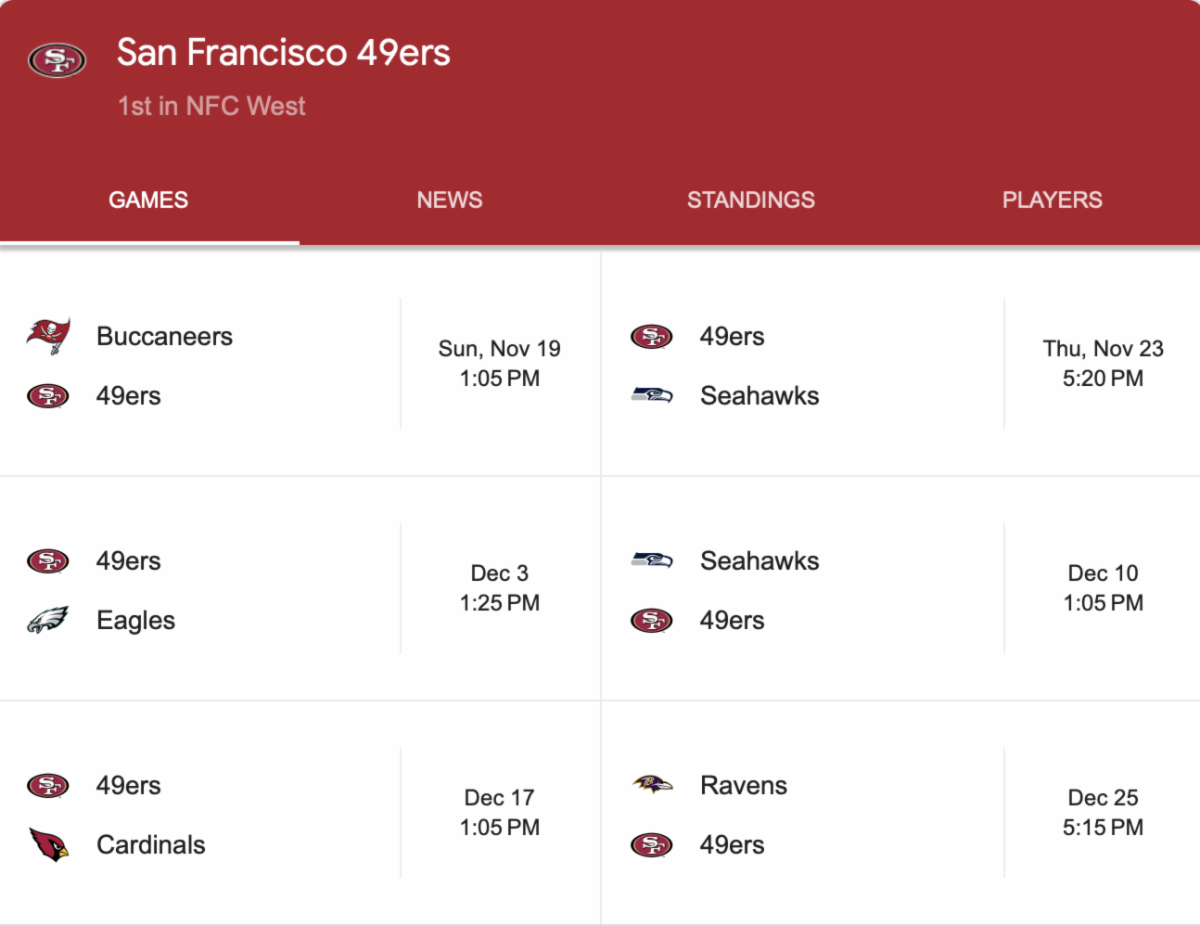
Task: Click the 1st in NFC West subtitle
Action: coord(212,106)
